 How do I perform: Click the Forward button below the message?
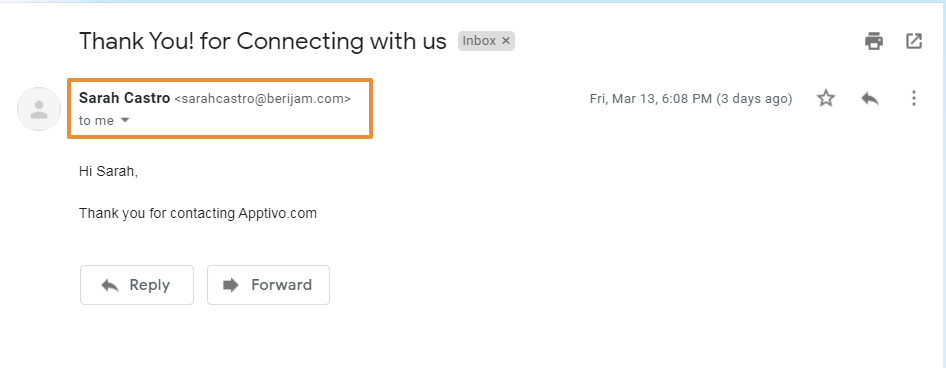click(x=268, y=285)
